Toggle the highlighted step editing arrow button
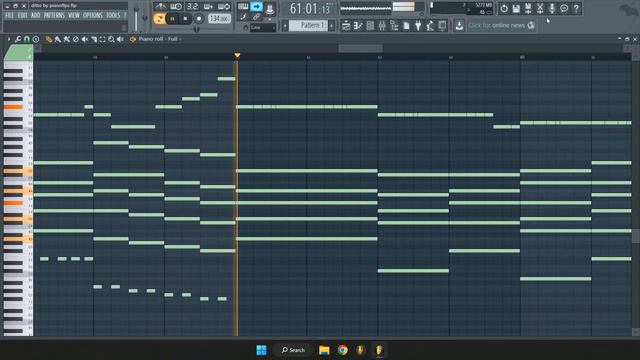The height and width of the screenshot is (360, 640). point(256,7)
